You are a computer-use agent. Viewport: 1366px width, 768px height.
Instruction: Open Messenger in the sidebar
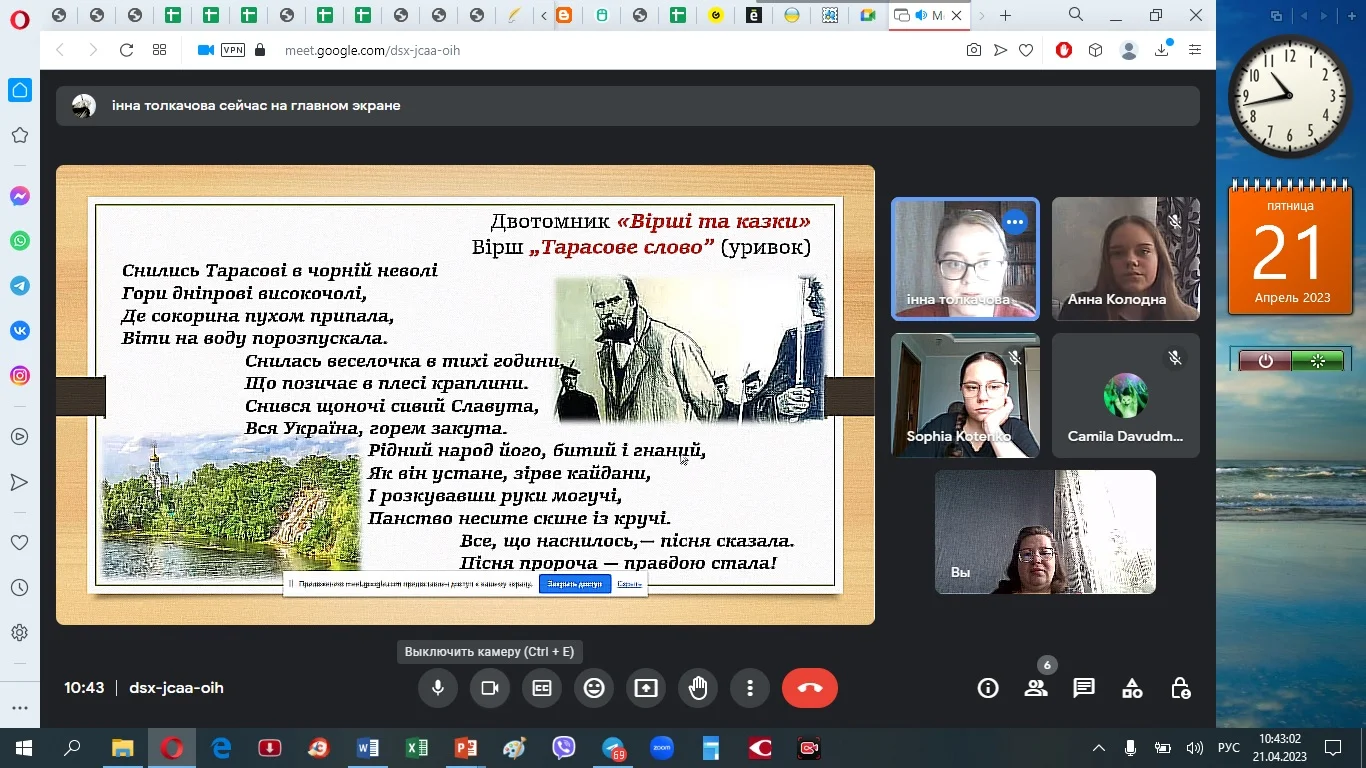(x=19, y=196)
